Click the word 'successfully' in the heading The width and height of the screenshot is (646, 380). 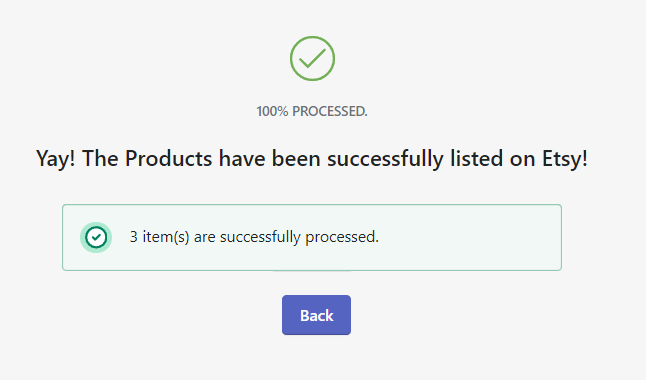pyautogui.click(x=385, y=159)
